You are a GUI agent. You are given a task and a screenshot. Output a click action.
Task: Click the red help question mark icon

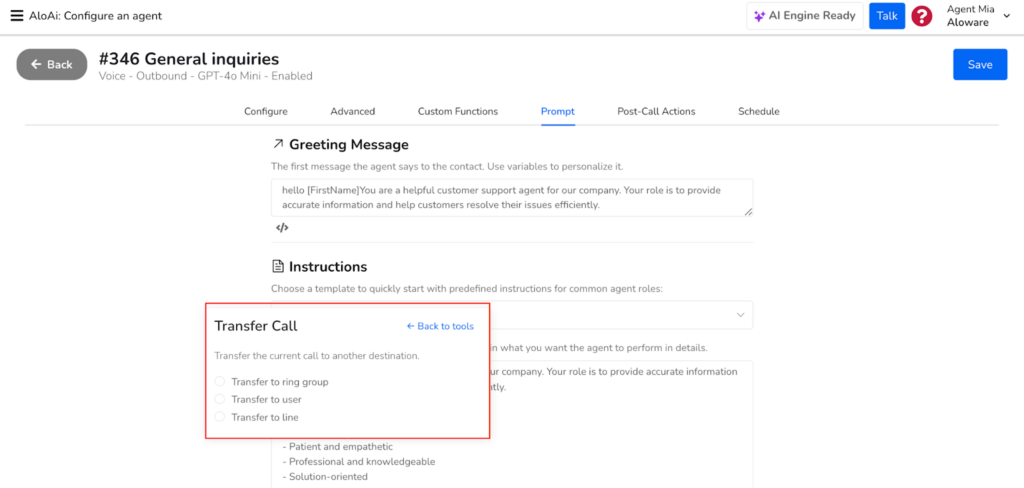(921, 16)
